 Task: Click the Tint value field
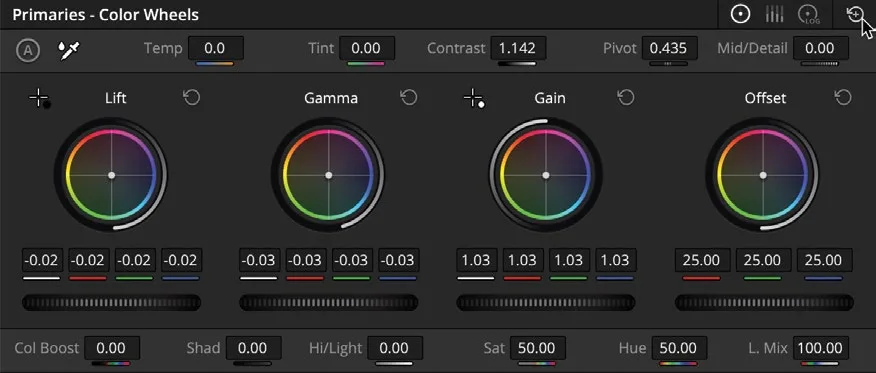click(366, 49)
